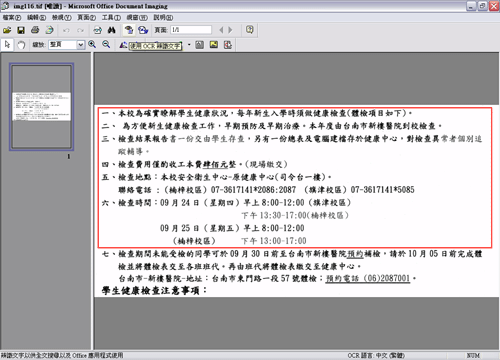Open the 視窗(W) menu
Image resolution: width=500 pixels, height=360 pixels.
(x=137, y=18)
